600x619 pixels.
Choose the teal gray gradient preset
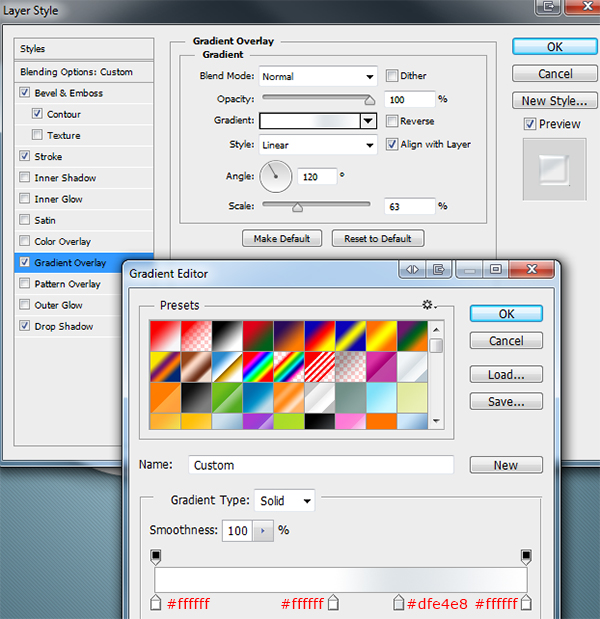(351, 398)
